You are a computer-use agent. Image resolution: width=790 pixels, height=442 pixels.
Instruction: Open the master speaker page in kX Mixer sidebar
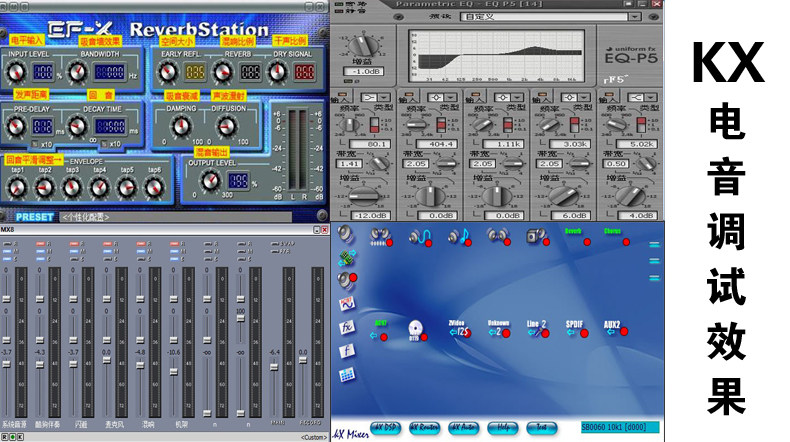346,234
